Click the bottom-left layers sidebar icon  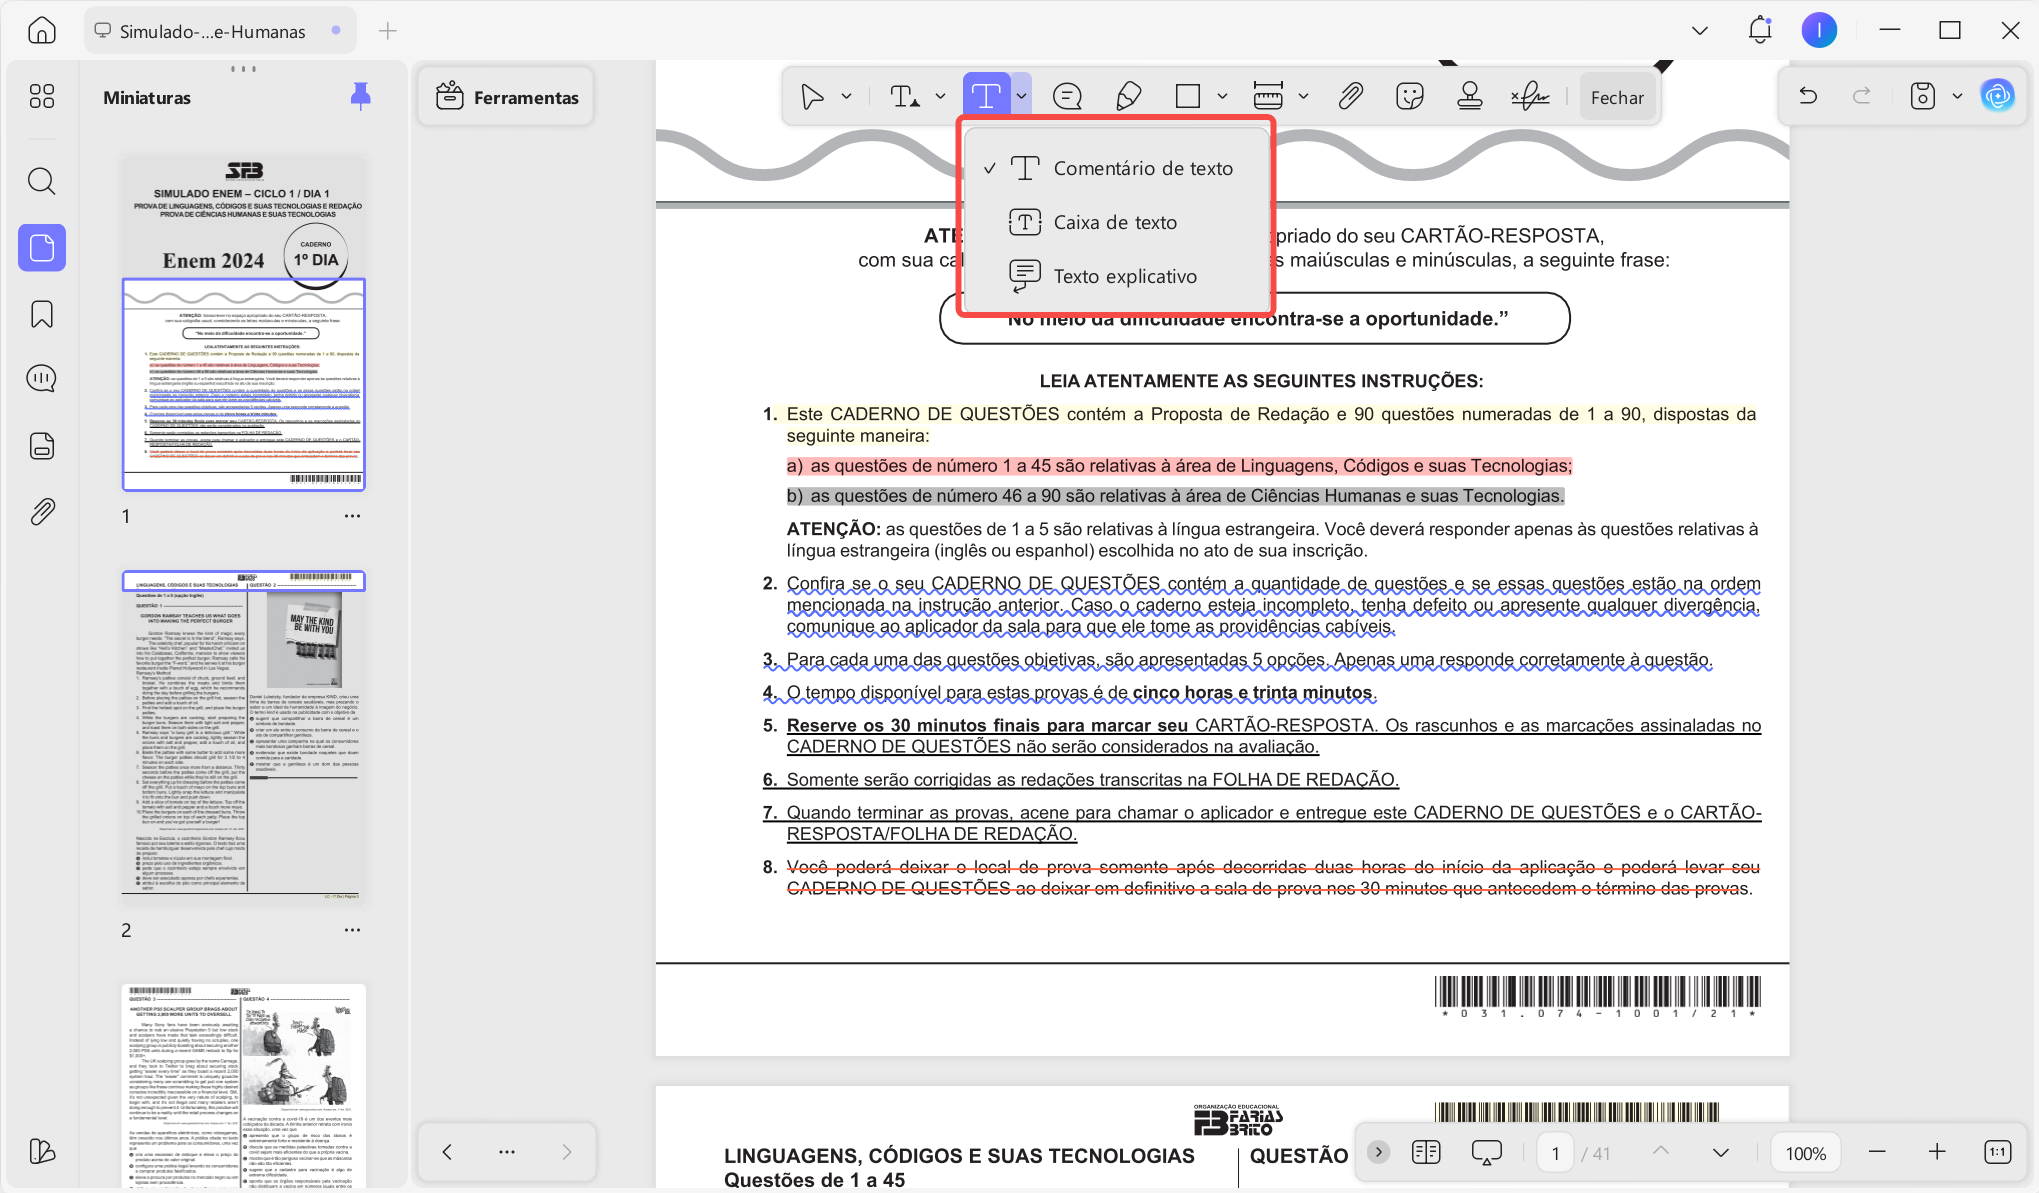pyautogui.click(x=42, y=1151)
